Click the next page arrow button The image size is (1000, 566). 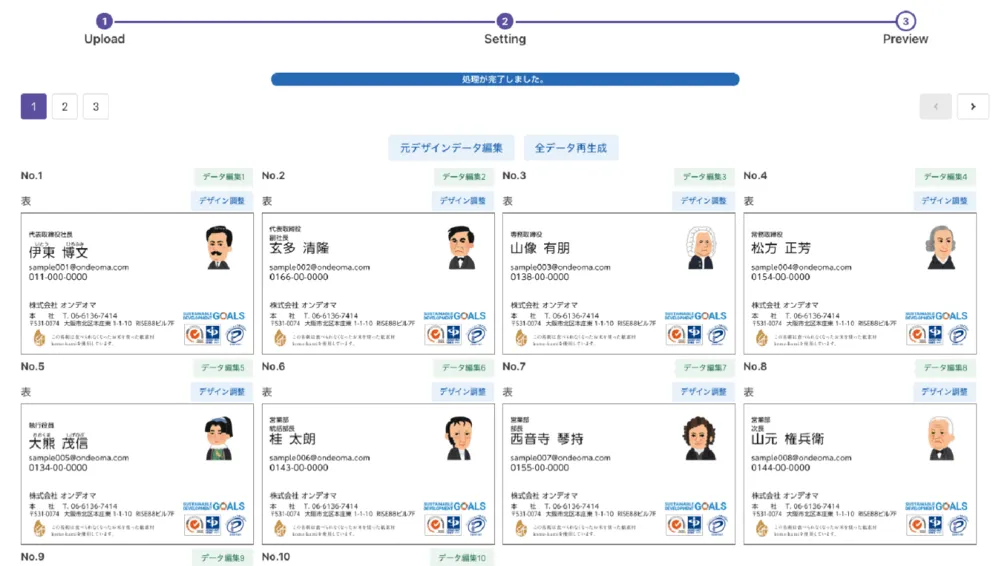pyautogui.click(x=973, y=107)
